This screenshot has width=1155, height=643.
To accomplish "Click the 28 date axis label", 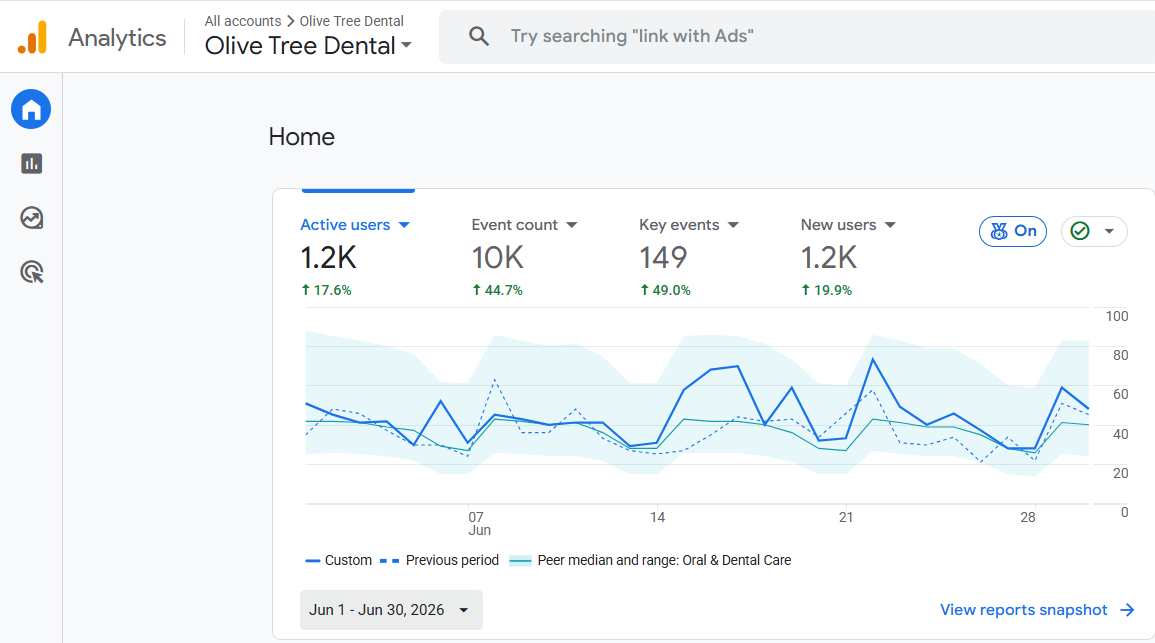I will click(1028, 518).
